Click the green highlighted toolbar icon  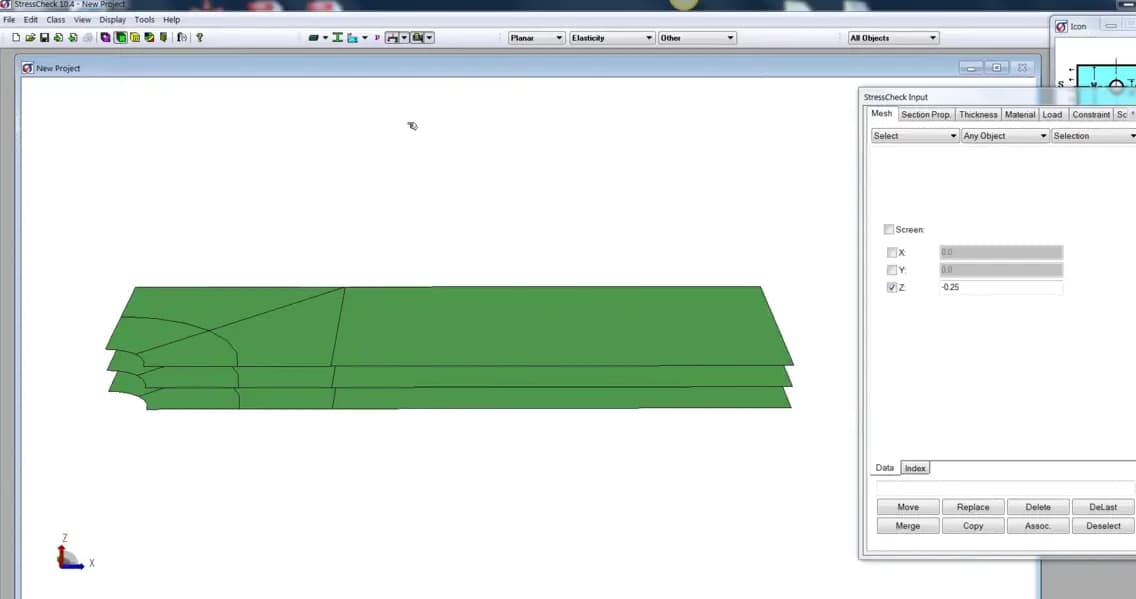(120, 37)
